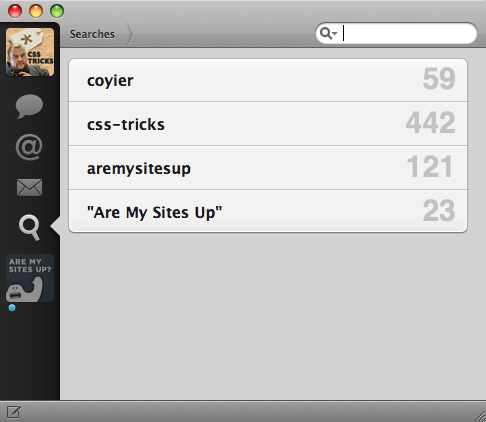Image resolution: width=486 pixels, height=422 pixels.
Task: Zoom the window with green button
Action: tap(57, 11)
